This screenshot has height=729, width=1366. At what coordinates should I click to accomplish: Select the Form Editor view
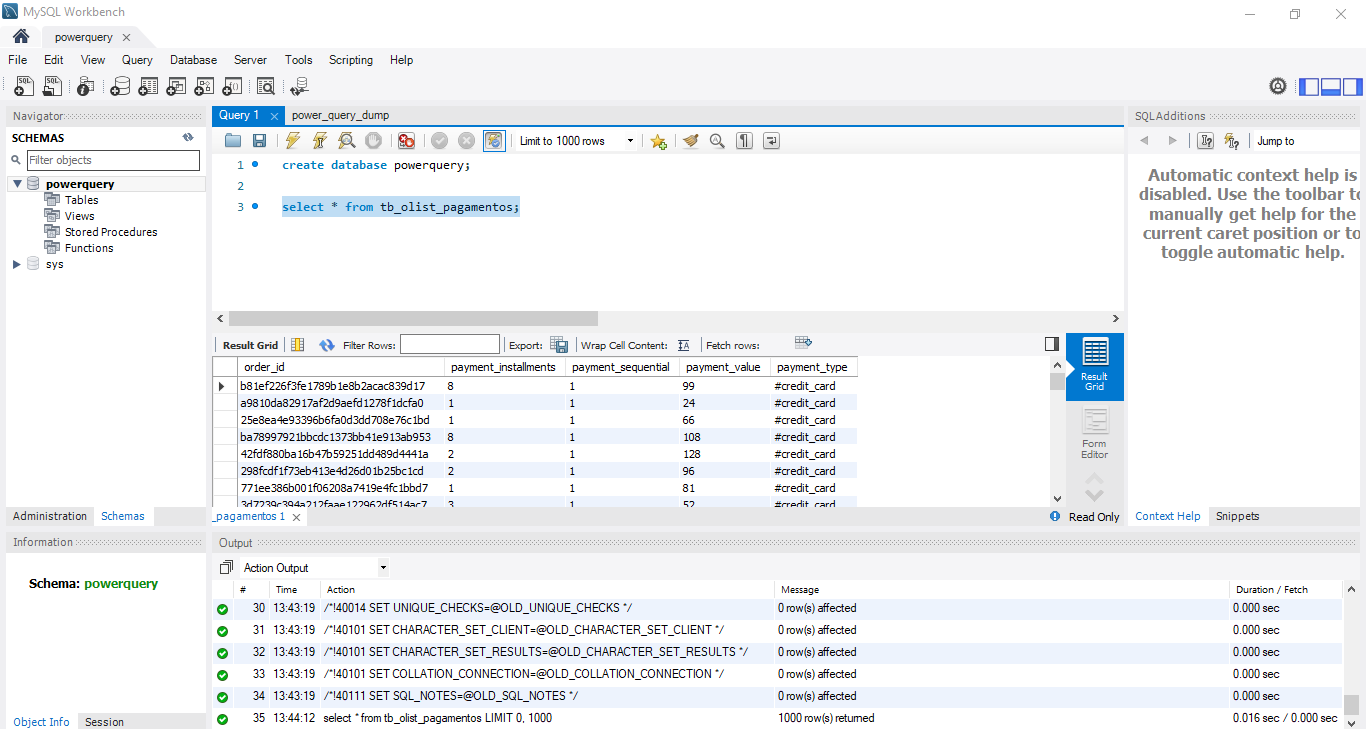pos(1094,434)
